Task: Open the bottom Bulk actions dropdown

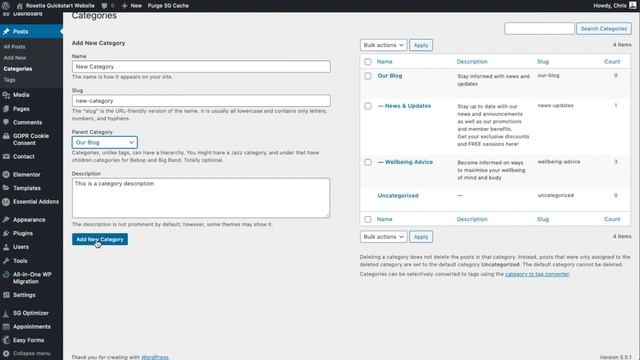Action: (x=383, y=237)
